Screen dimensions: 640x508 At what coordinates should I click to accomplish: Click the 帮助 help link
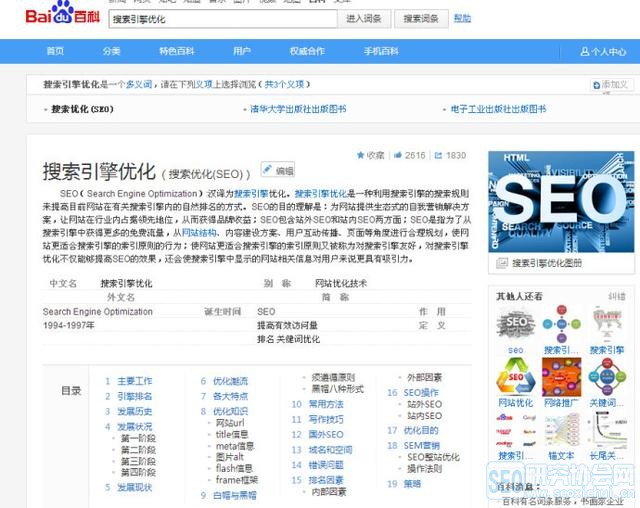pyautogui.click(x=462, y=19)
